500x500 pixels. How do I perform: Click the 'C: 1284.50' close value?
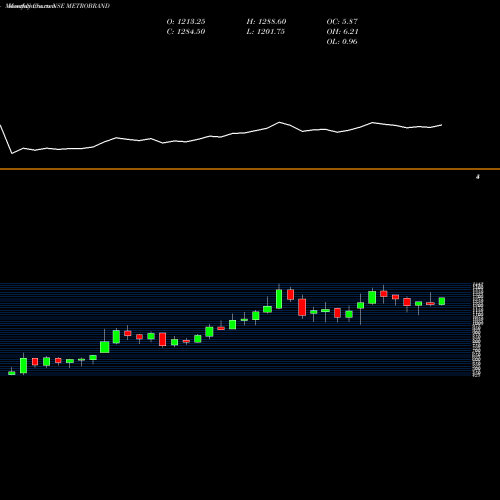coord(186,32)
